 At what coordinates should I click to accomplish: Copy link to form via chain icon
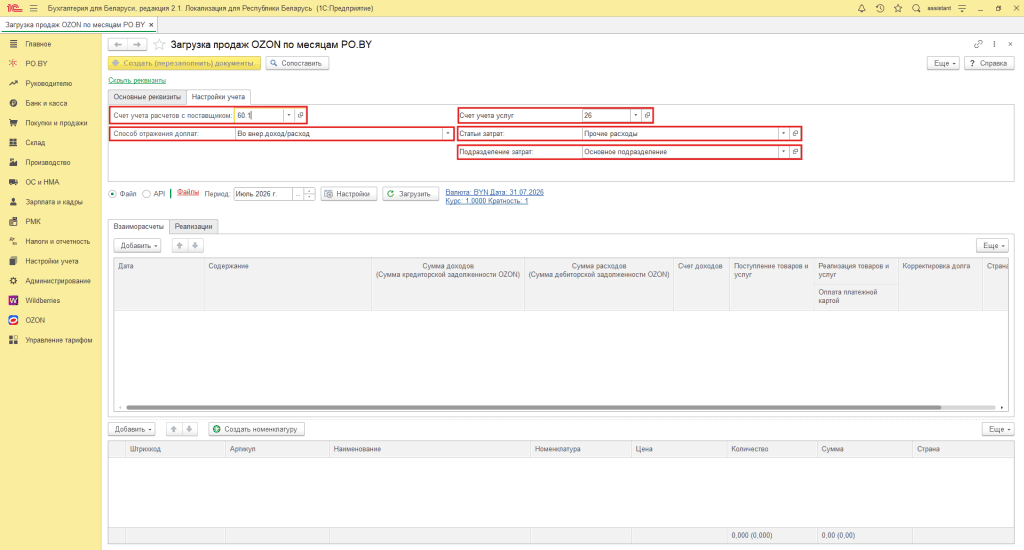coord(978,44)
